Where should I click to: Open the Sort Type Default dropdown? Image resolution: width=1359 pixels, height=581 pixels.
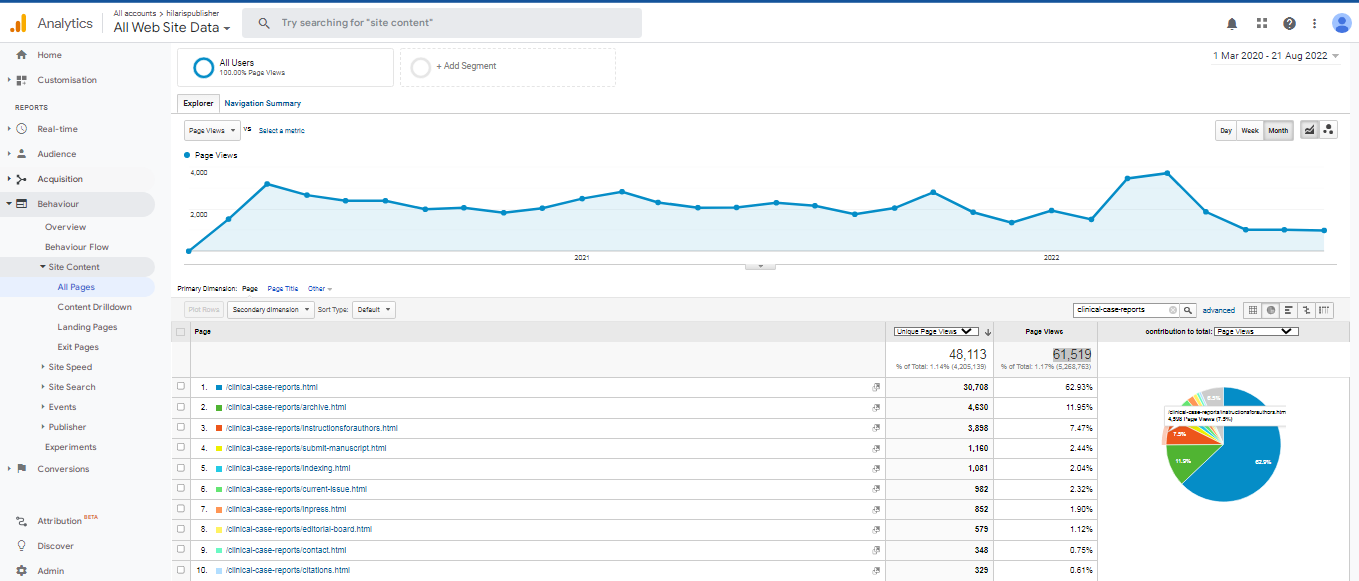[x=372, y=310]
